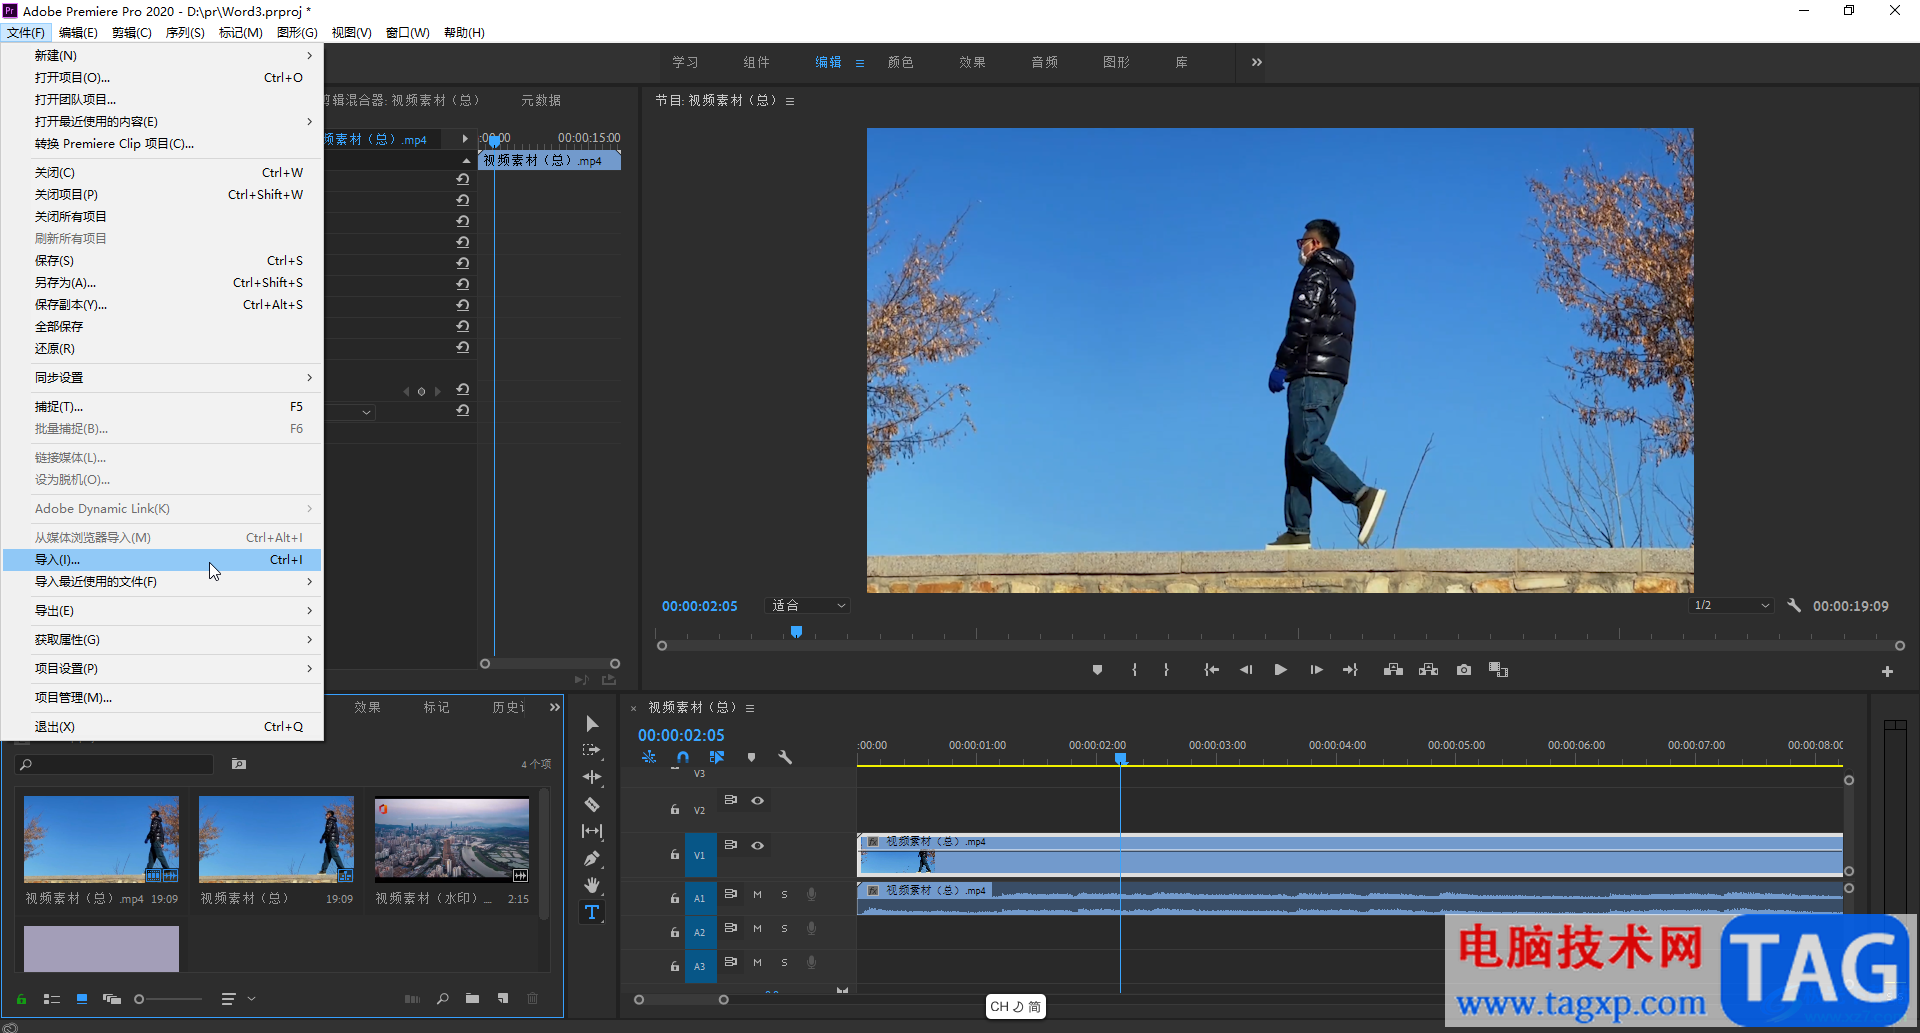Go to Out point
The width and height of the screenshot is (1920, 1033).
click(1350, 670)
